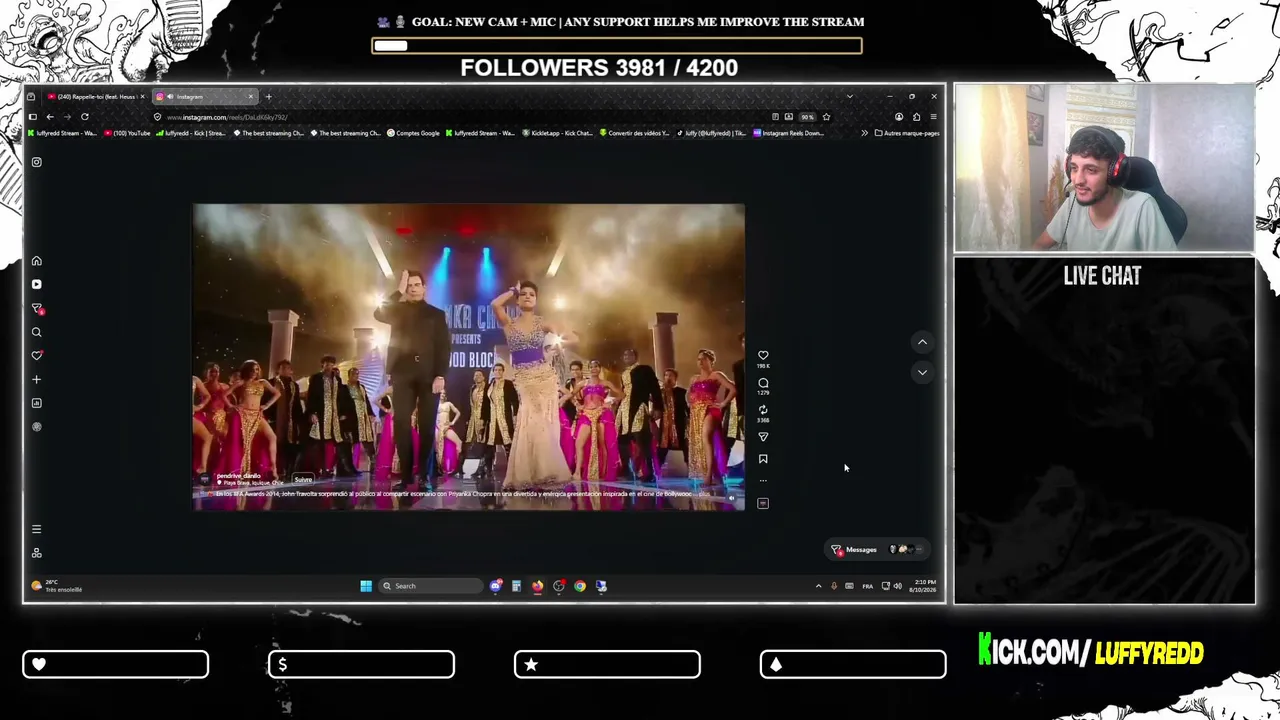Open the weather widget showing 26°C

tap(57, 586)
